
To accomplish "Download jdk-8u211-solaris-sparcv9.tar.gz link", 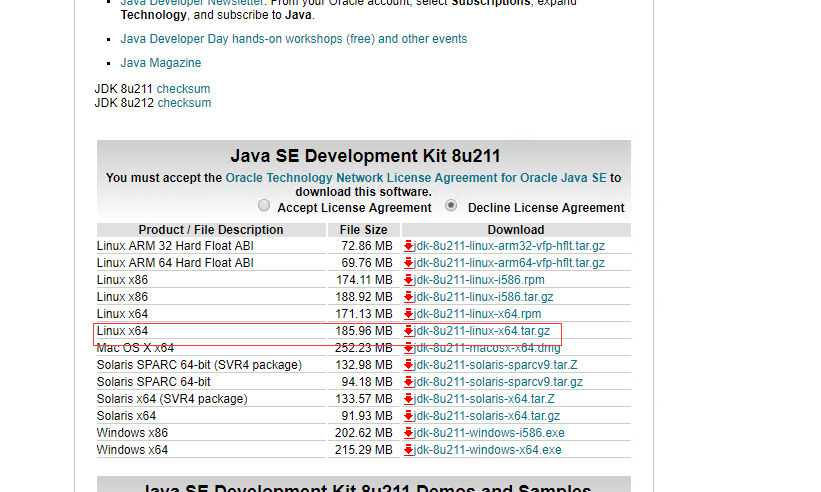I will click(x=498, y=382).
